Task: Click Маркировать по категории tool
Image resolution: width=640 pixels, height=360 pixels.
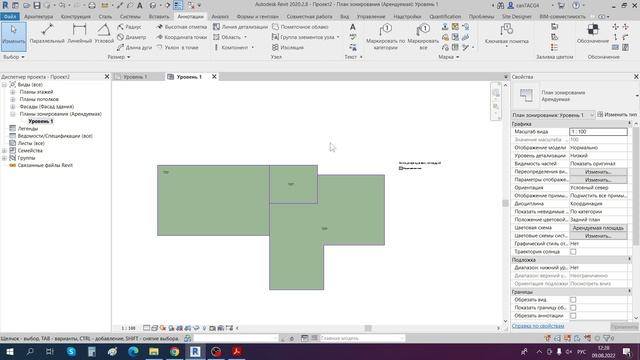Action: click(385, 37)
